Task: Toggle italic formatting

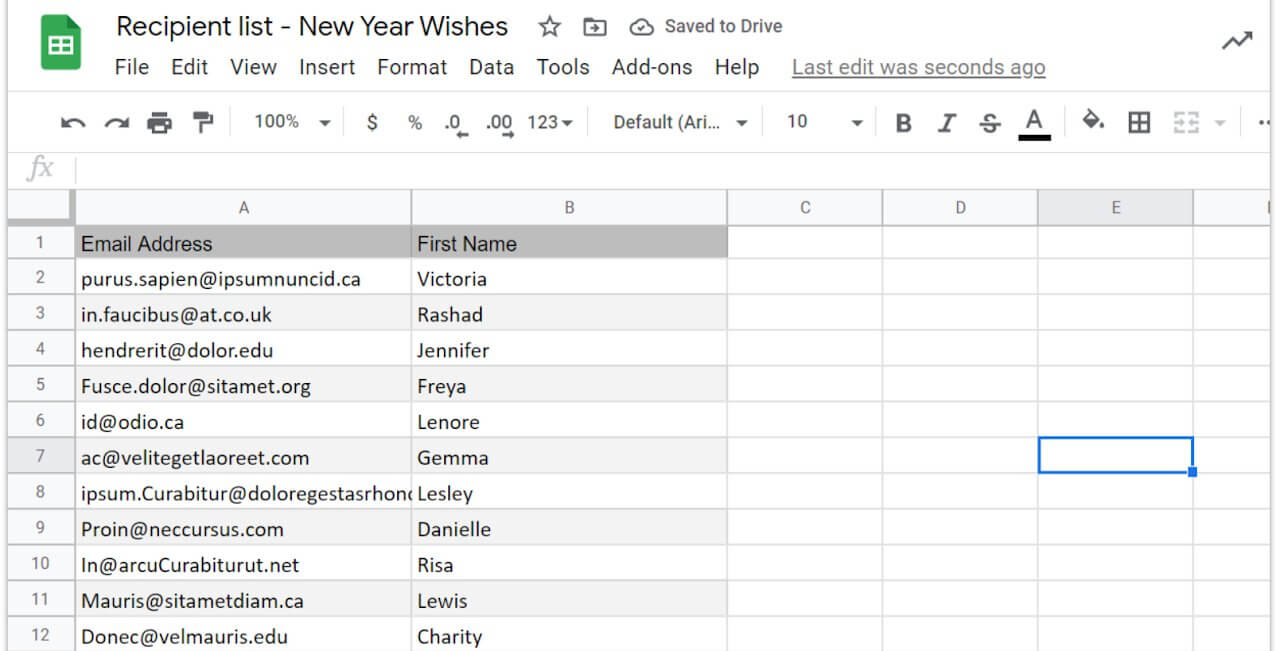Action: (946, 123)
